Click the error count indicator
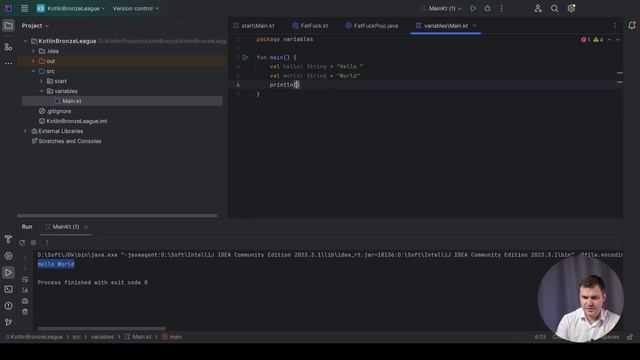Viewport: 640px width, 360px height. click(x=585, y=40)
